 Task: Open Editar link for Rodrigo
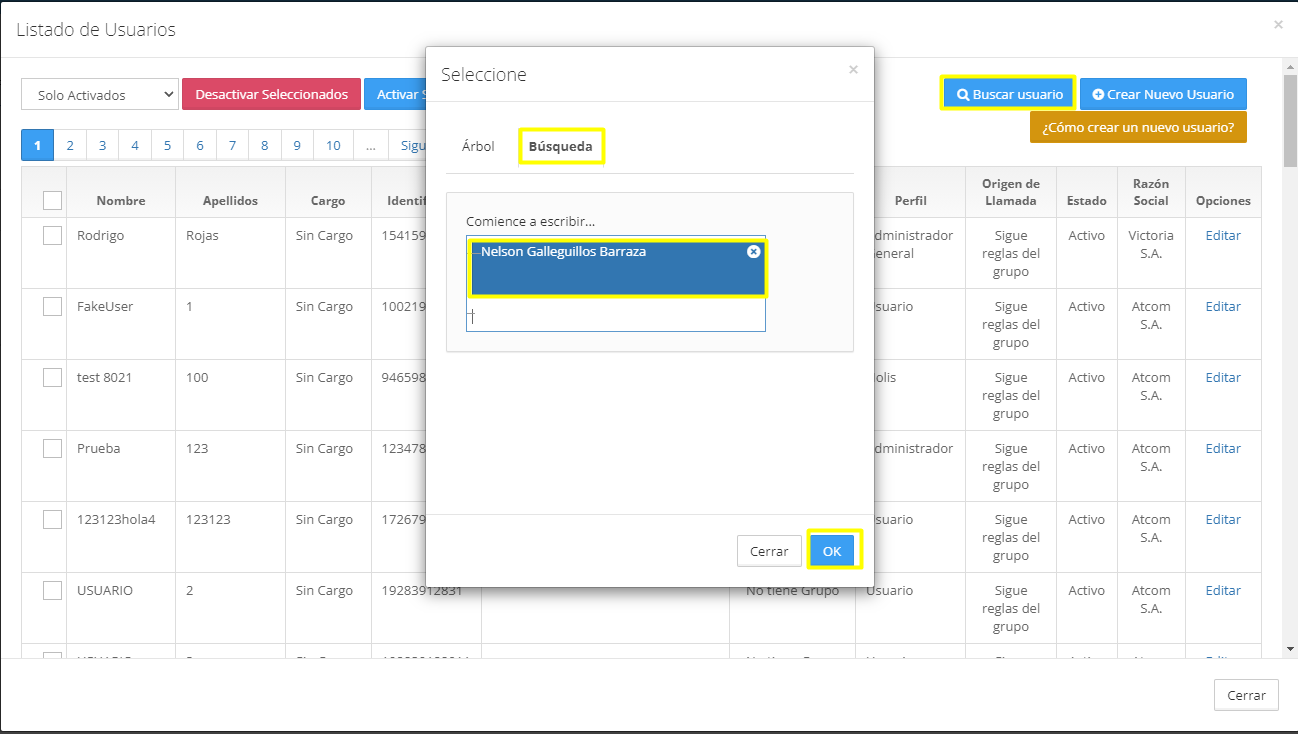coord(1222,236)
